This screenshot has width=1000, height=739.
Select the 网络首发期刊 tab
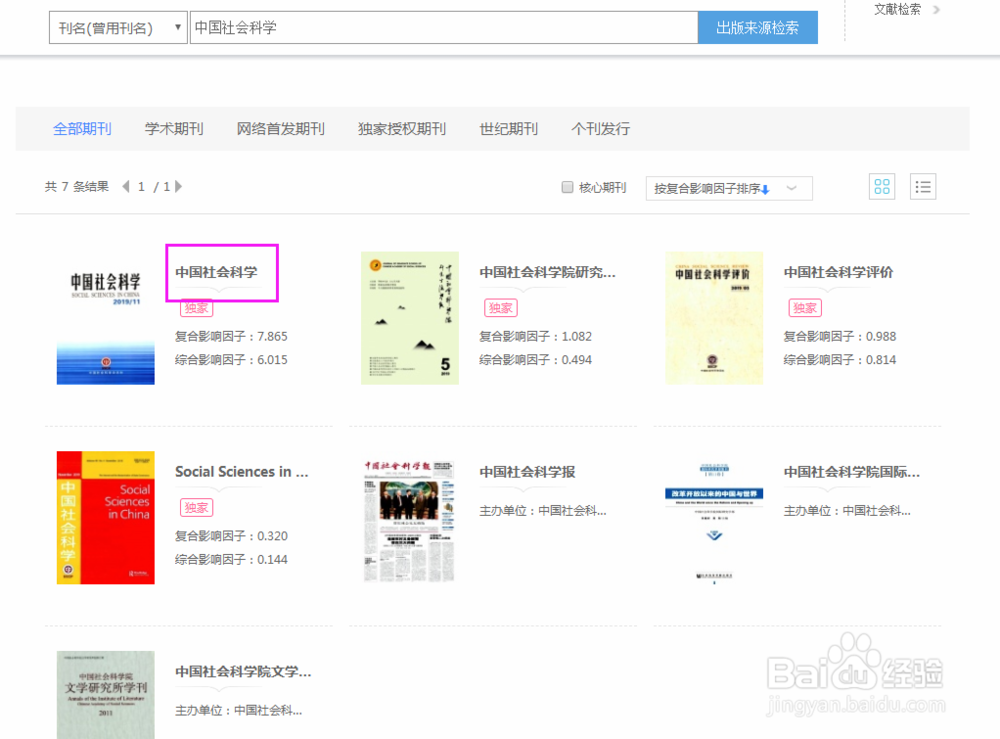tap(281, 129)
